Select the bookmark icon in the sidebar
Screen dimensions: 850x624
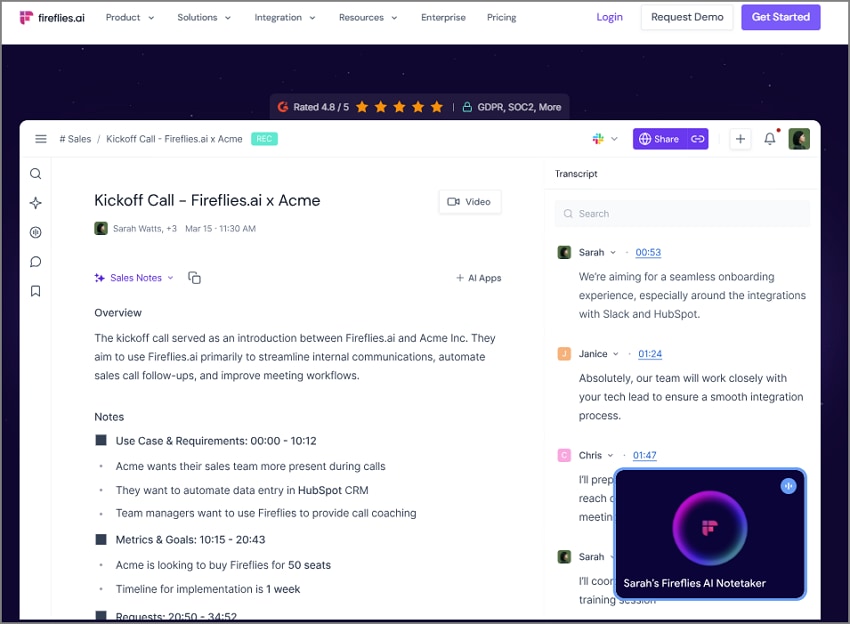(35, 290)
